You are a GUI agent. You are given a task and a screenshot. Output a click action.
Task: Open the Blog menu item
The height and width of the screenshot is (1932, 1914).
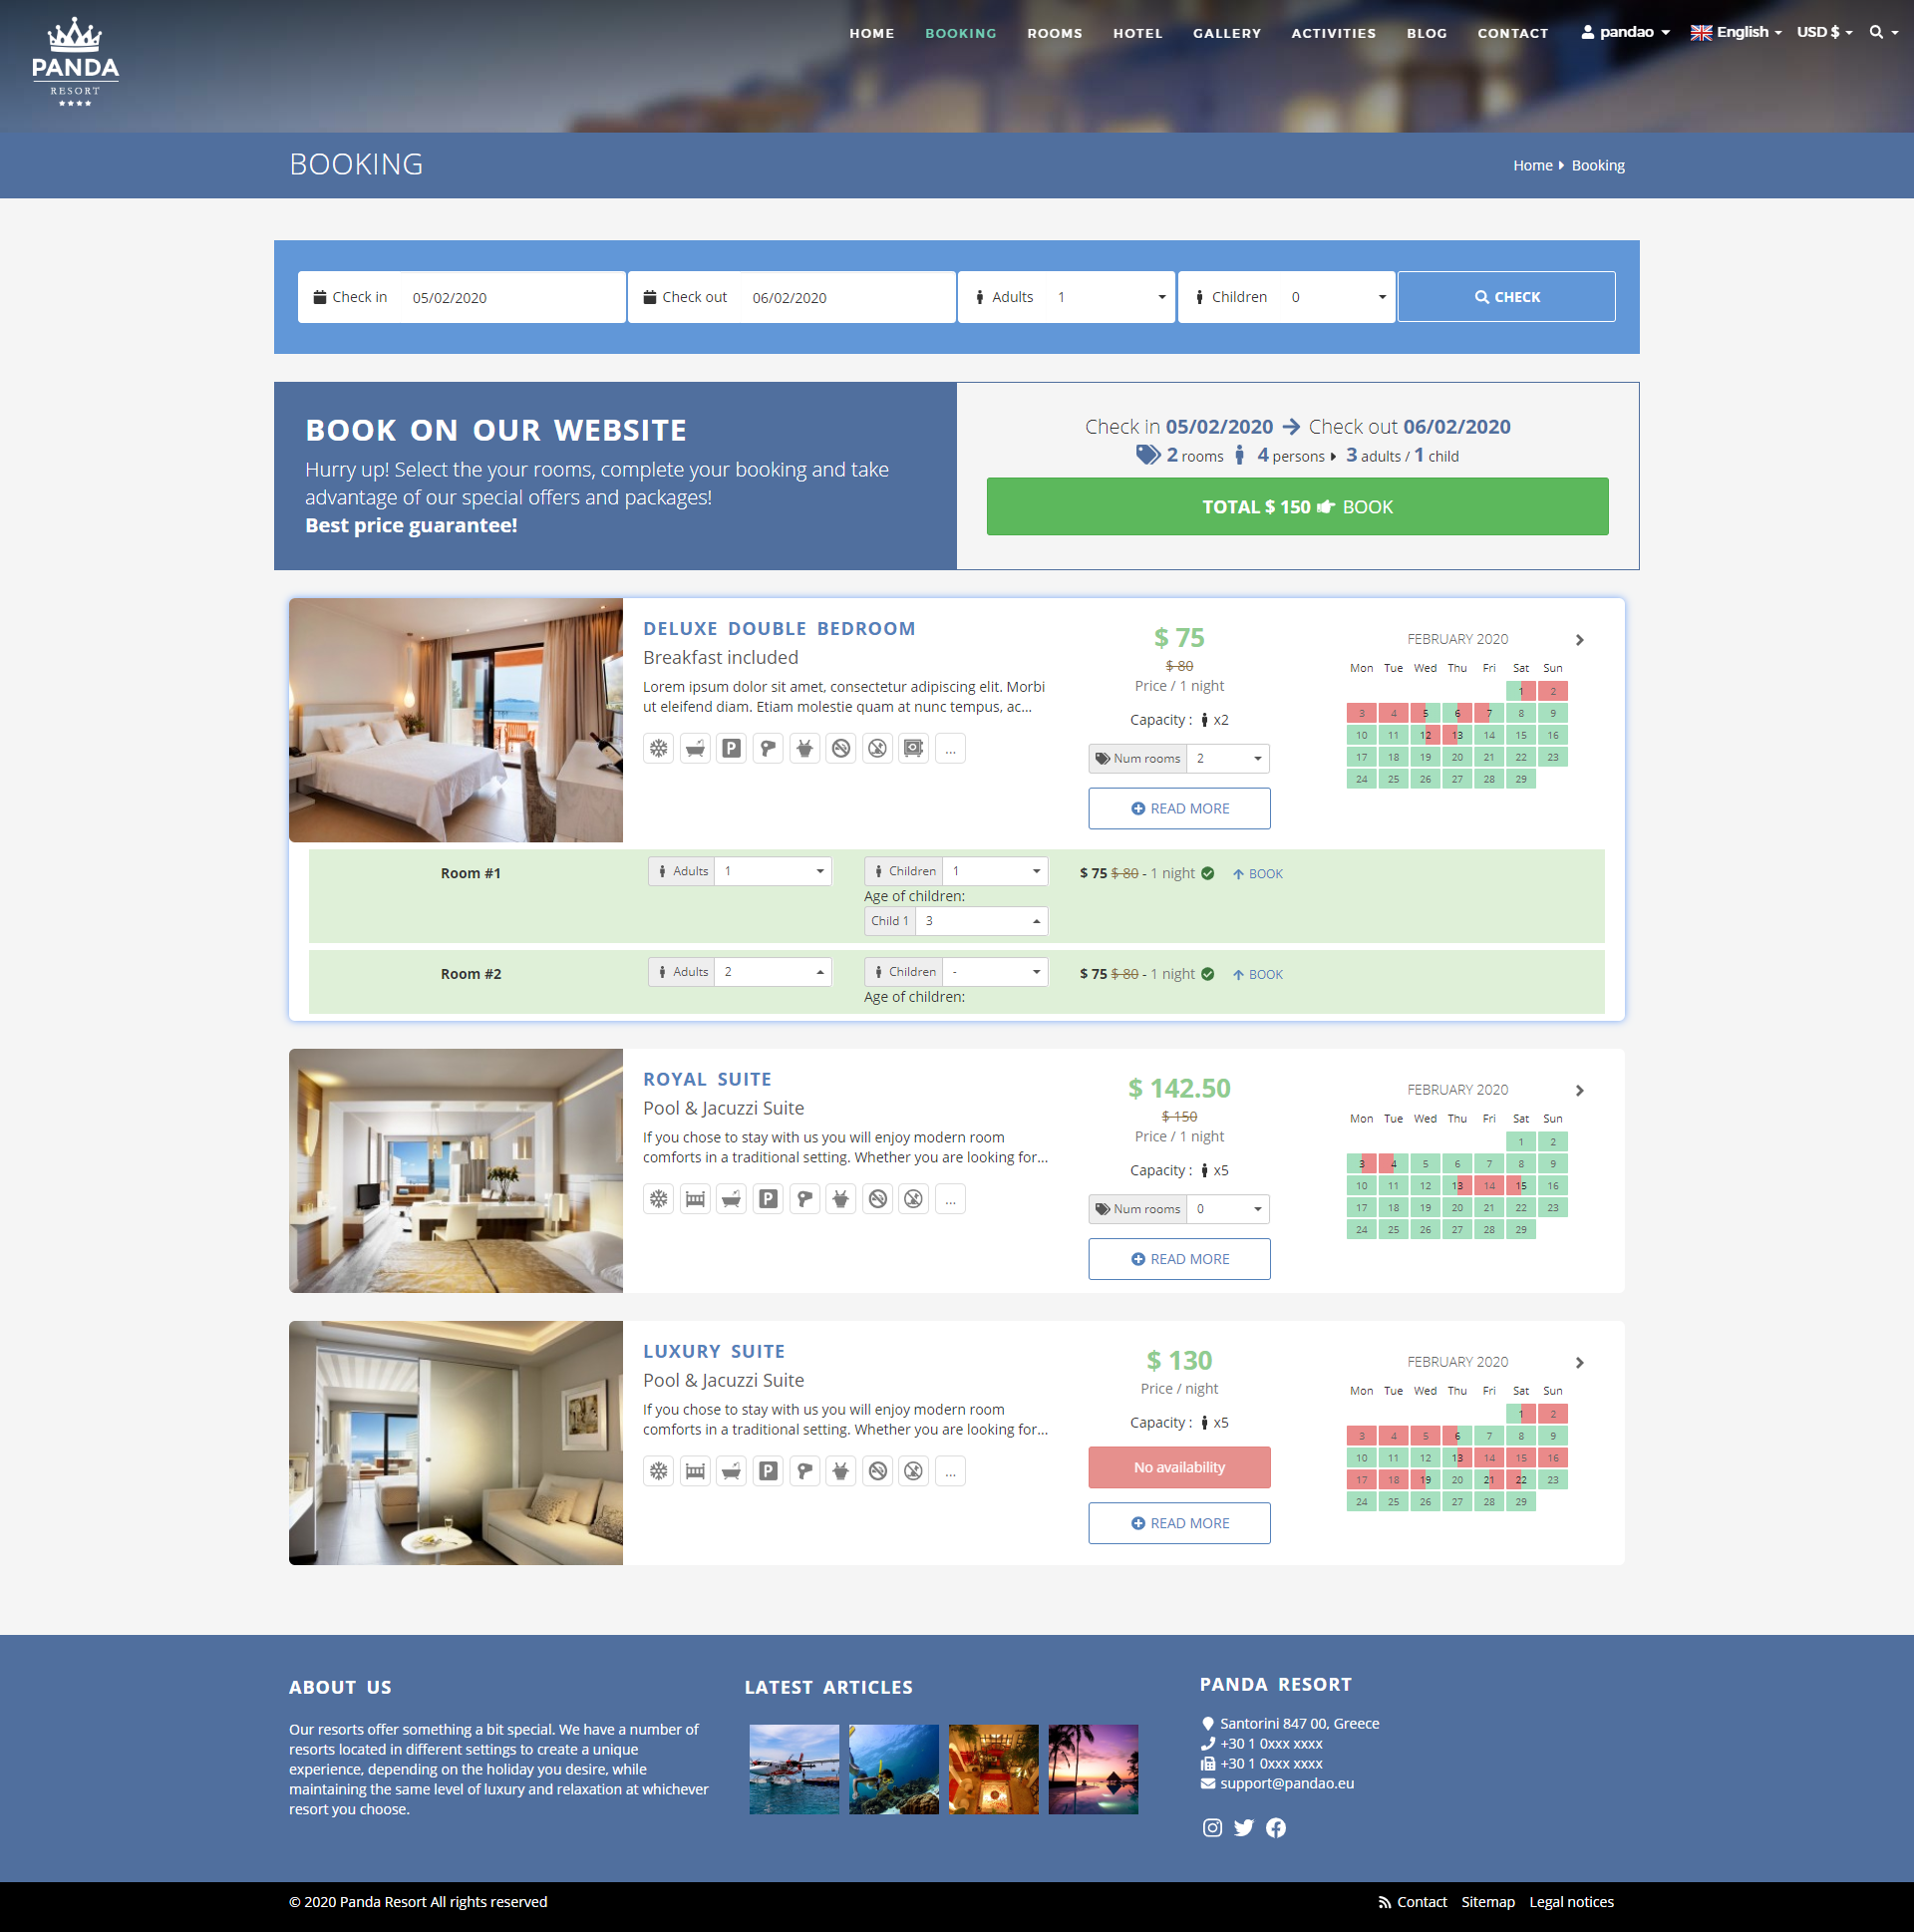(x=1427, y=33)
